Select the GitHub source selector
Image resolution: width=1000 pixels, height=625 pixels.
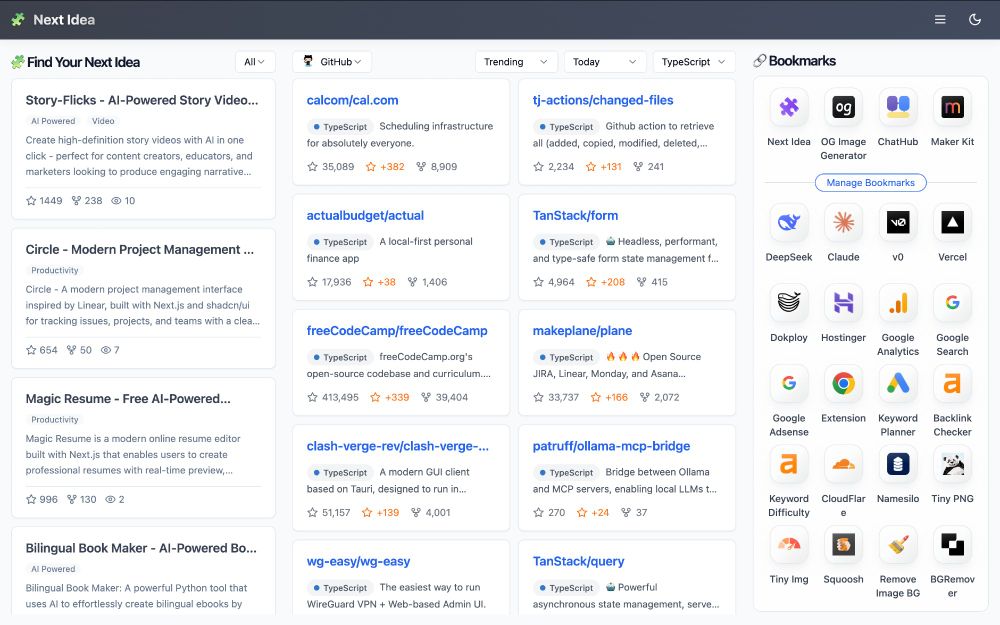[333, 61]
